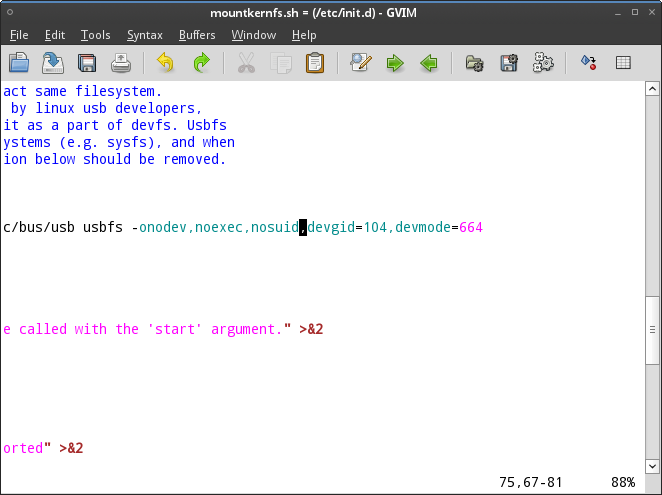Click the number '104' in options
The height and width of the screenshot is (495, 662).
[375, 227]
